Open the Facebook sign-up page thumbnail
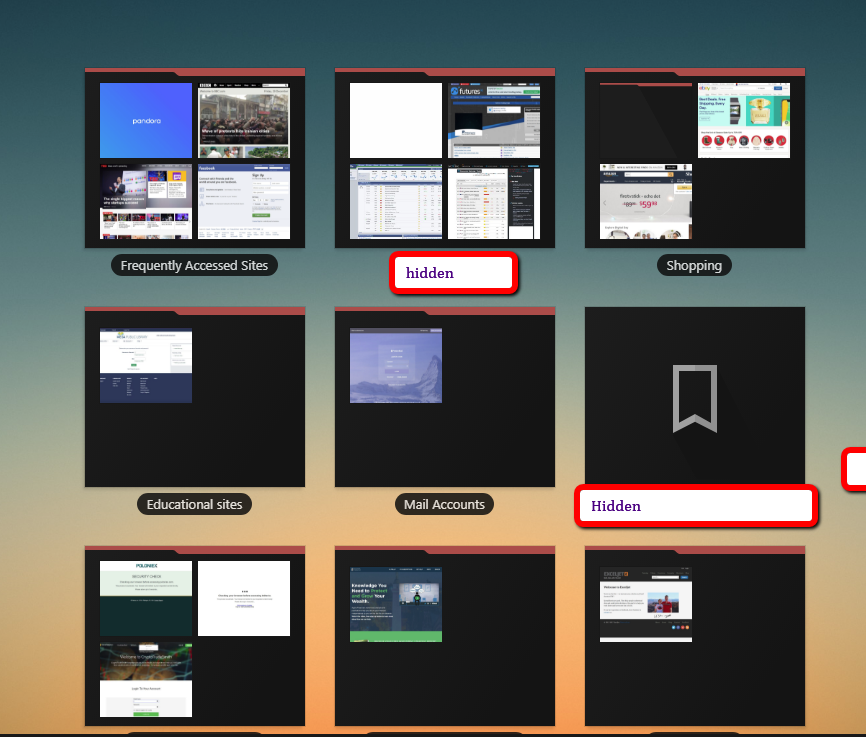The image size is (866, 737). point(243,200)
